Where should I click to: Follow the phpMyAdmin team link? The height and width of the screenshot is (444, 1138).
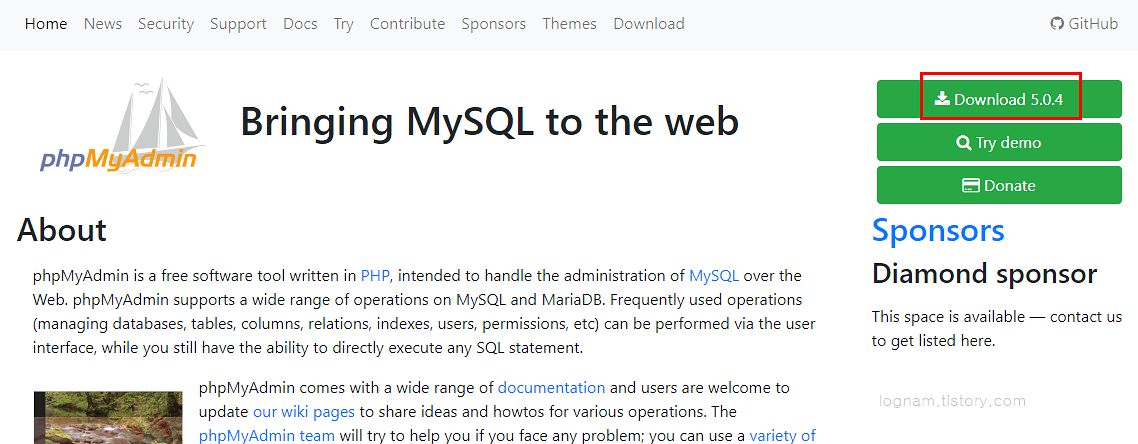coord(266,436)
